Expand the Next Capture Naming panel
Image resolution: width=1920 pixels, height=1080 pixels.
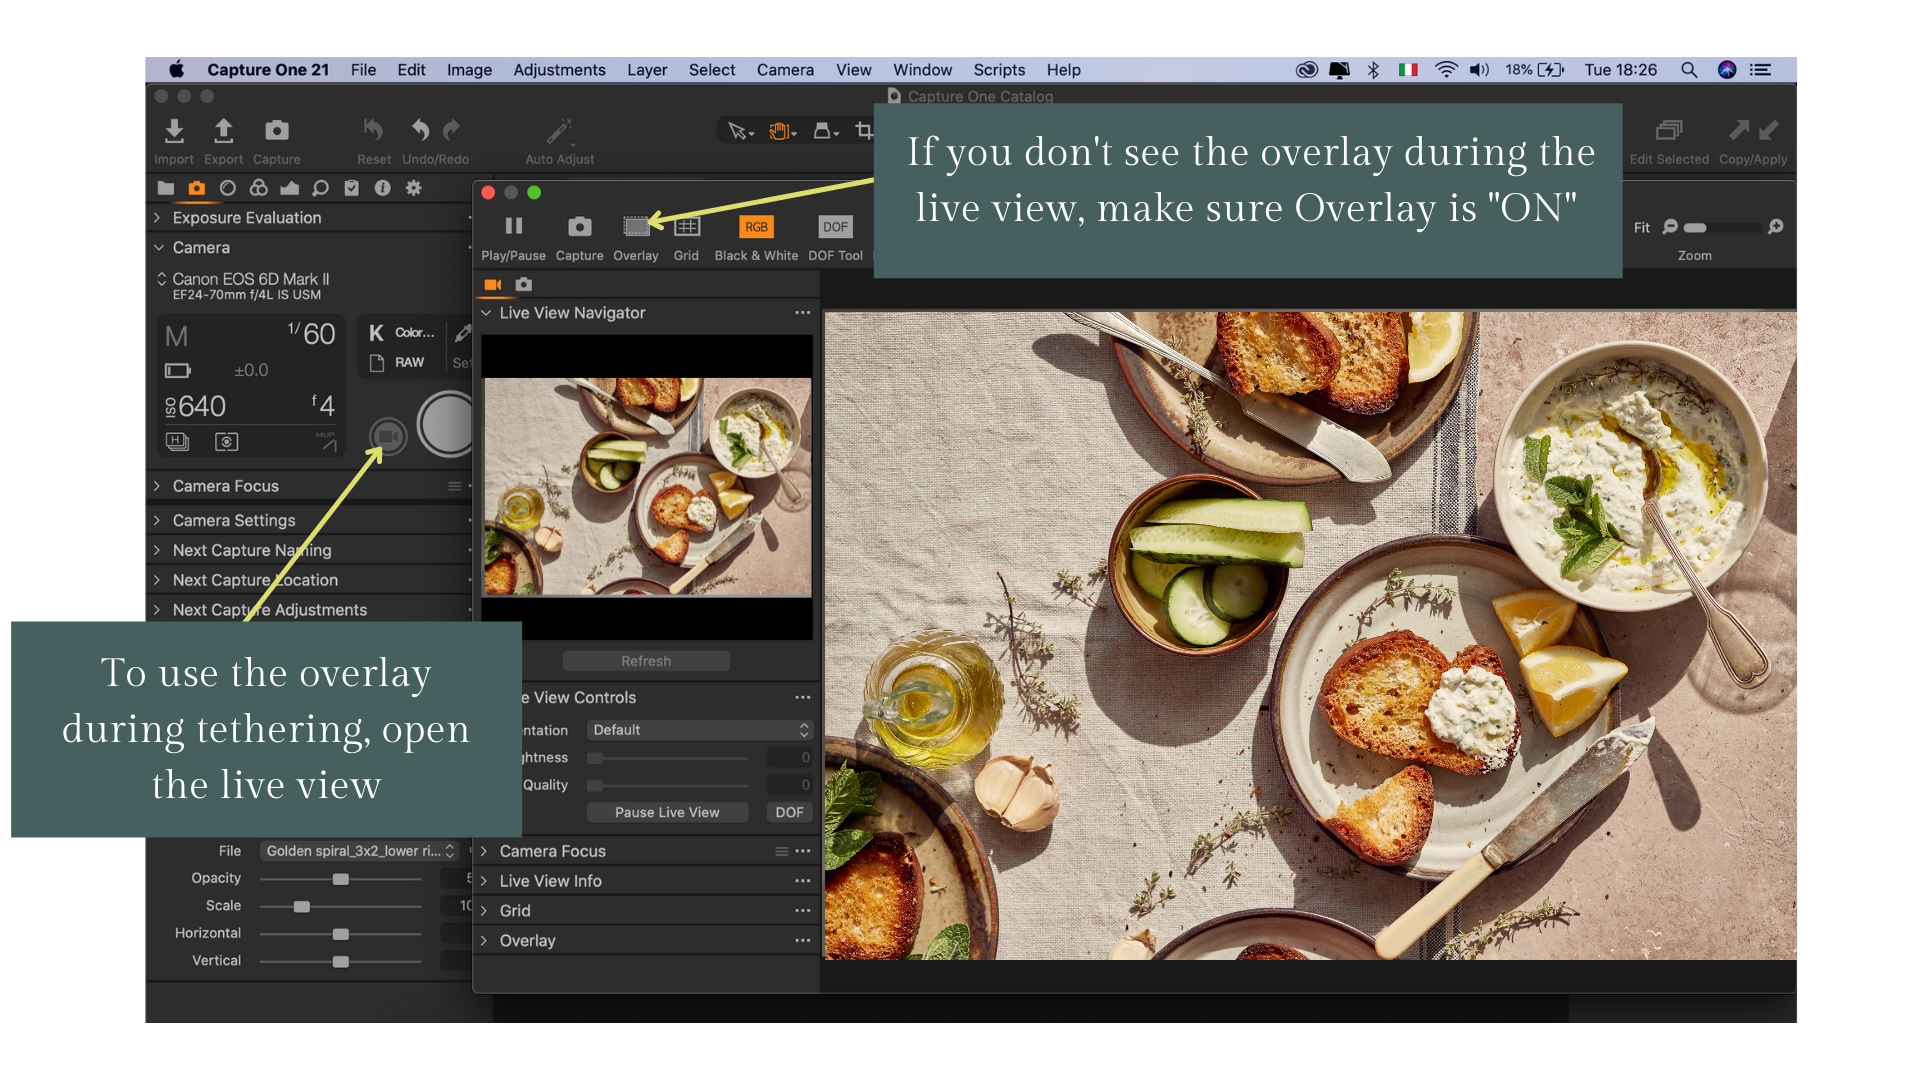(x=157, y=551)
